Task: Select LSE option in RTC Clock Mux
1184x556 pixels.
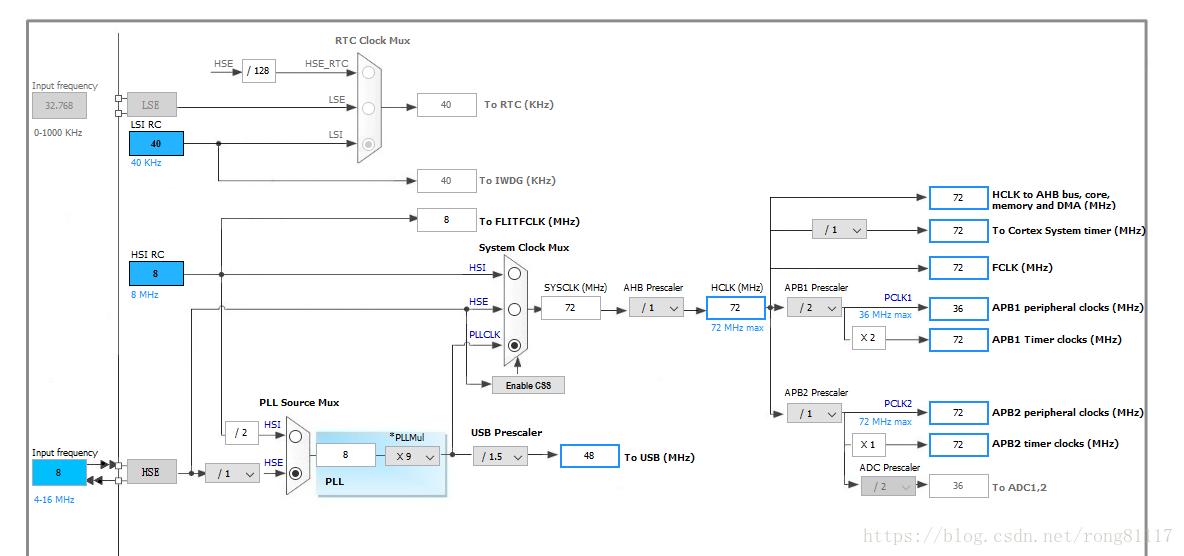Action: (368, 108)
